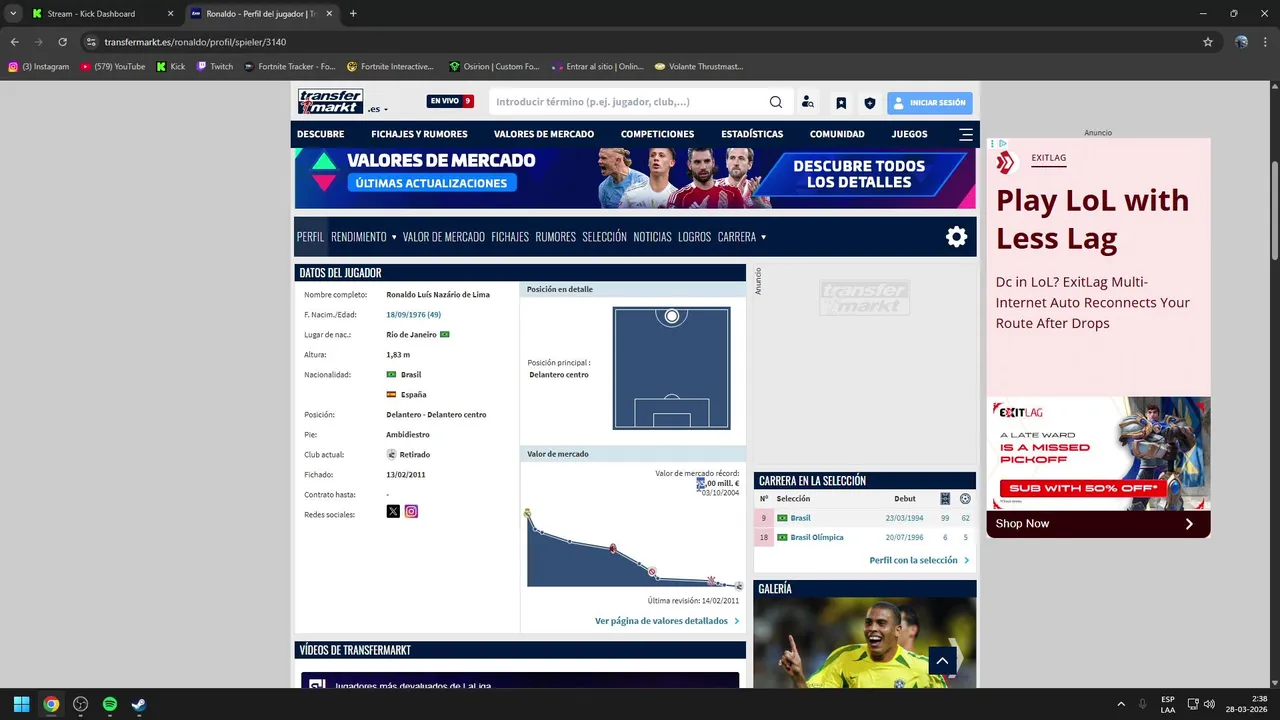Select the SELECCIÓN tab

604,237
